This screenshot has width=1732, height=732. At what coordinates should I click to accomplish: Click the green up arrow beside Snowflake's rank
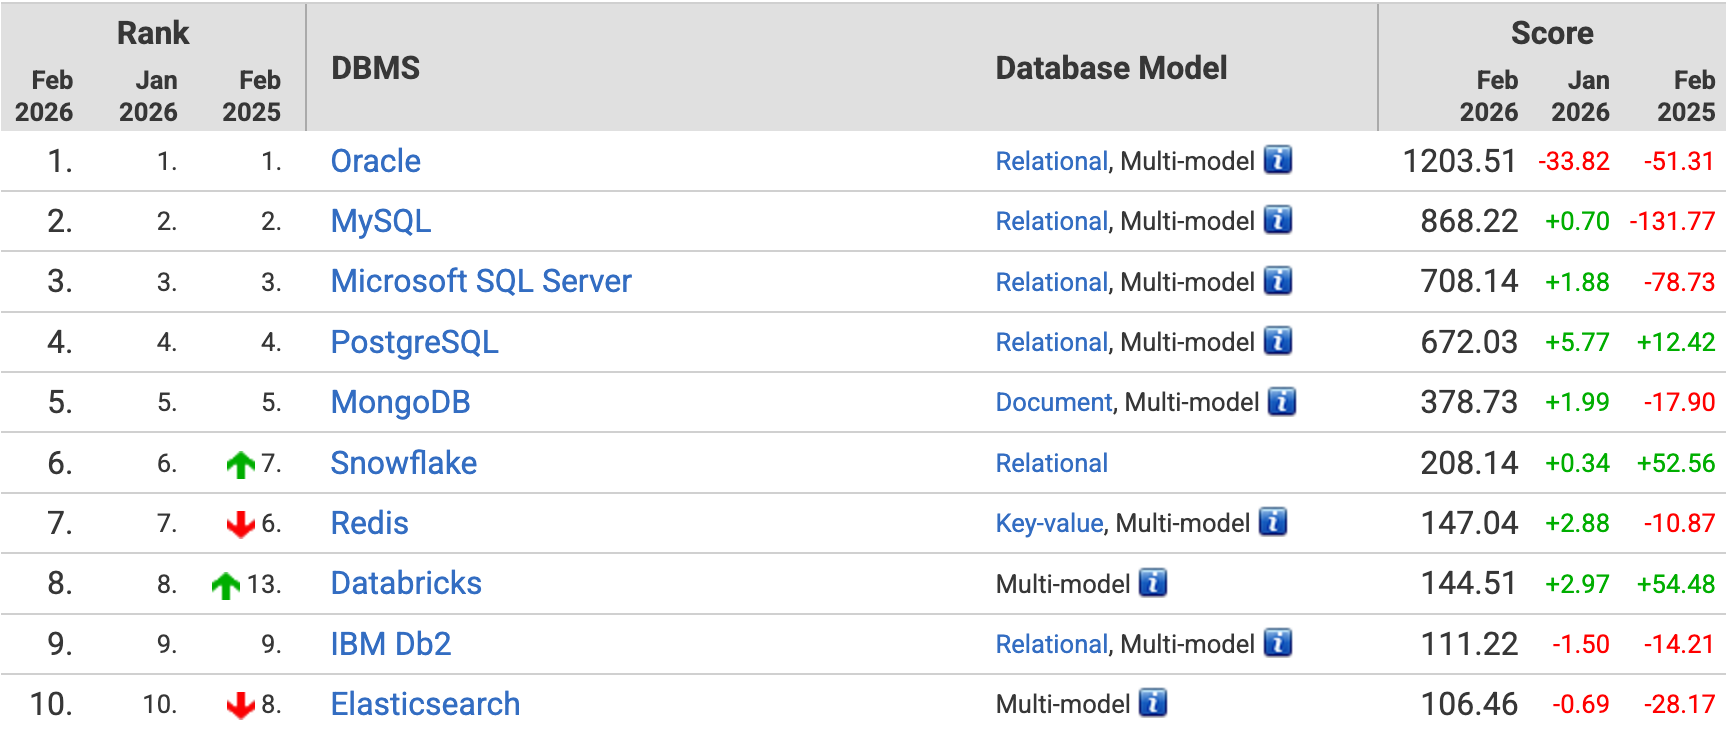tap(240, 464)
